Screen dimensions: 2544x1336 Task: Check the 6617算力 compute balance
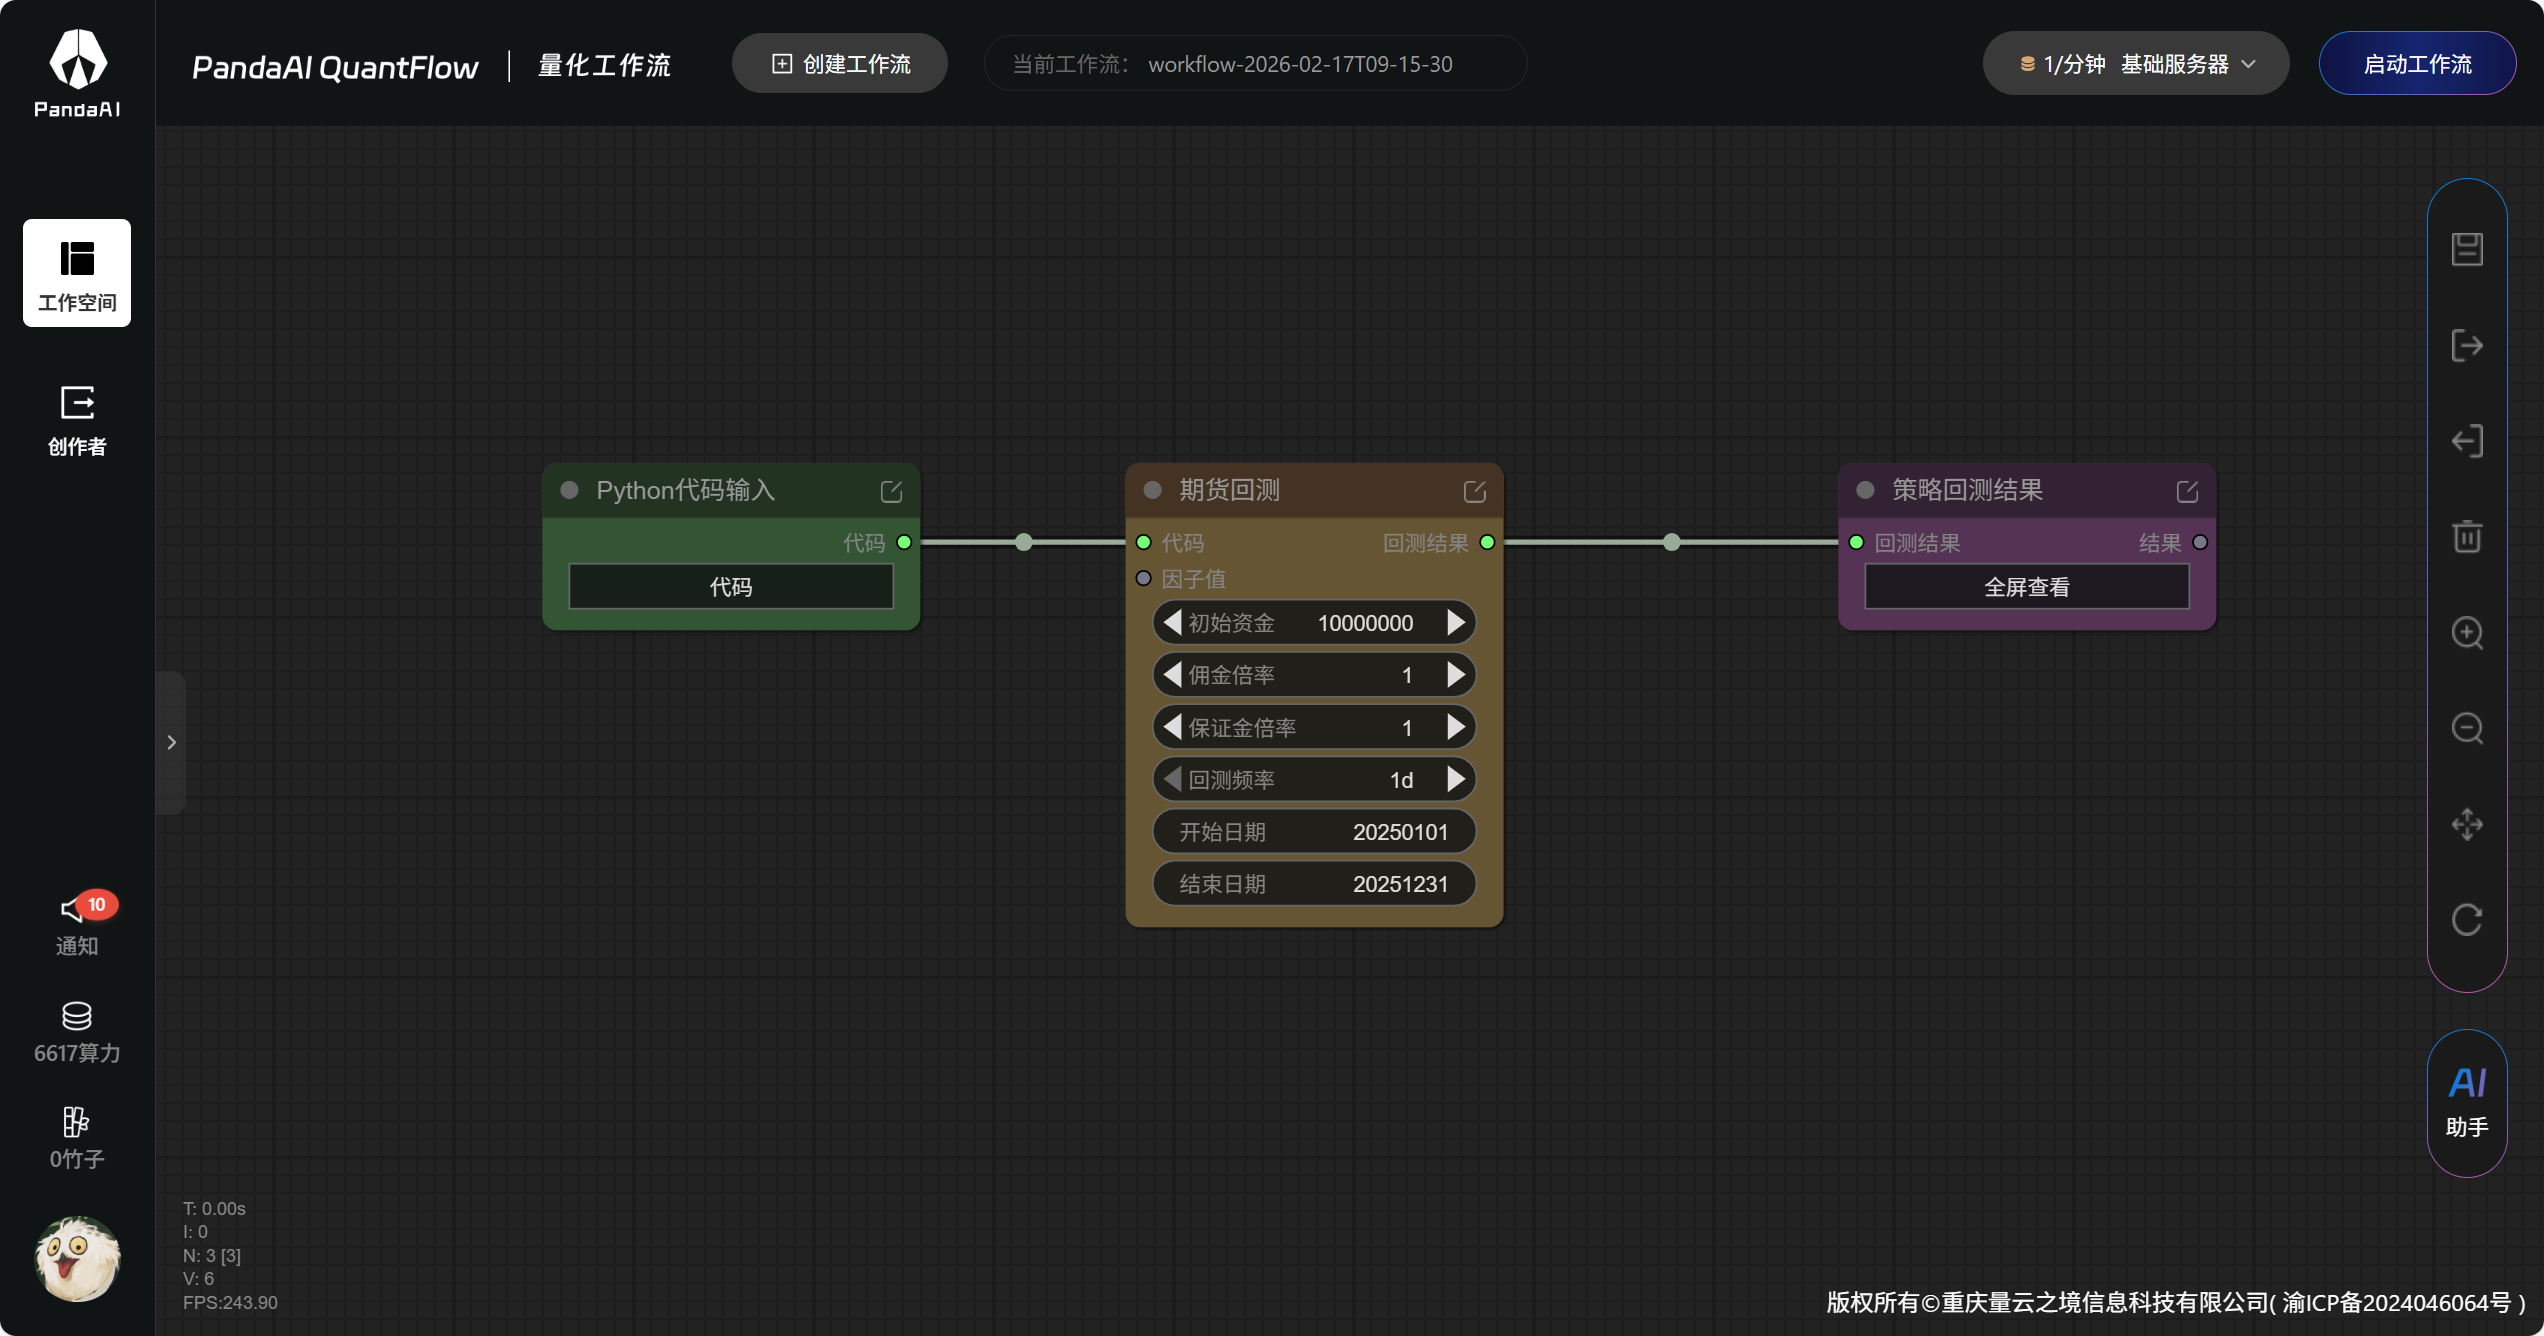click(77, 1033)
